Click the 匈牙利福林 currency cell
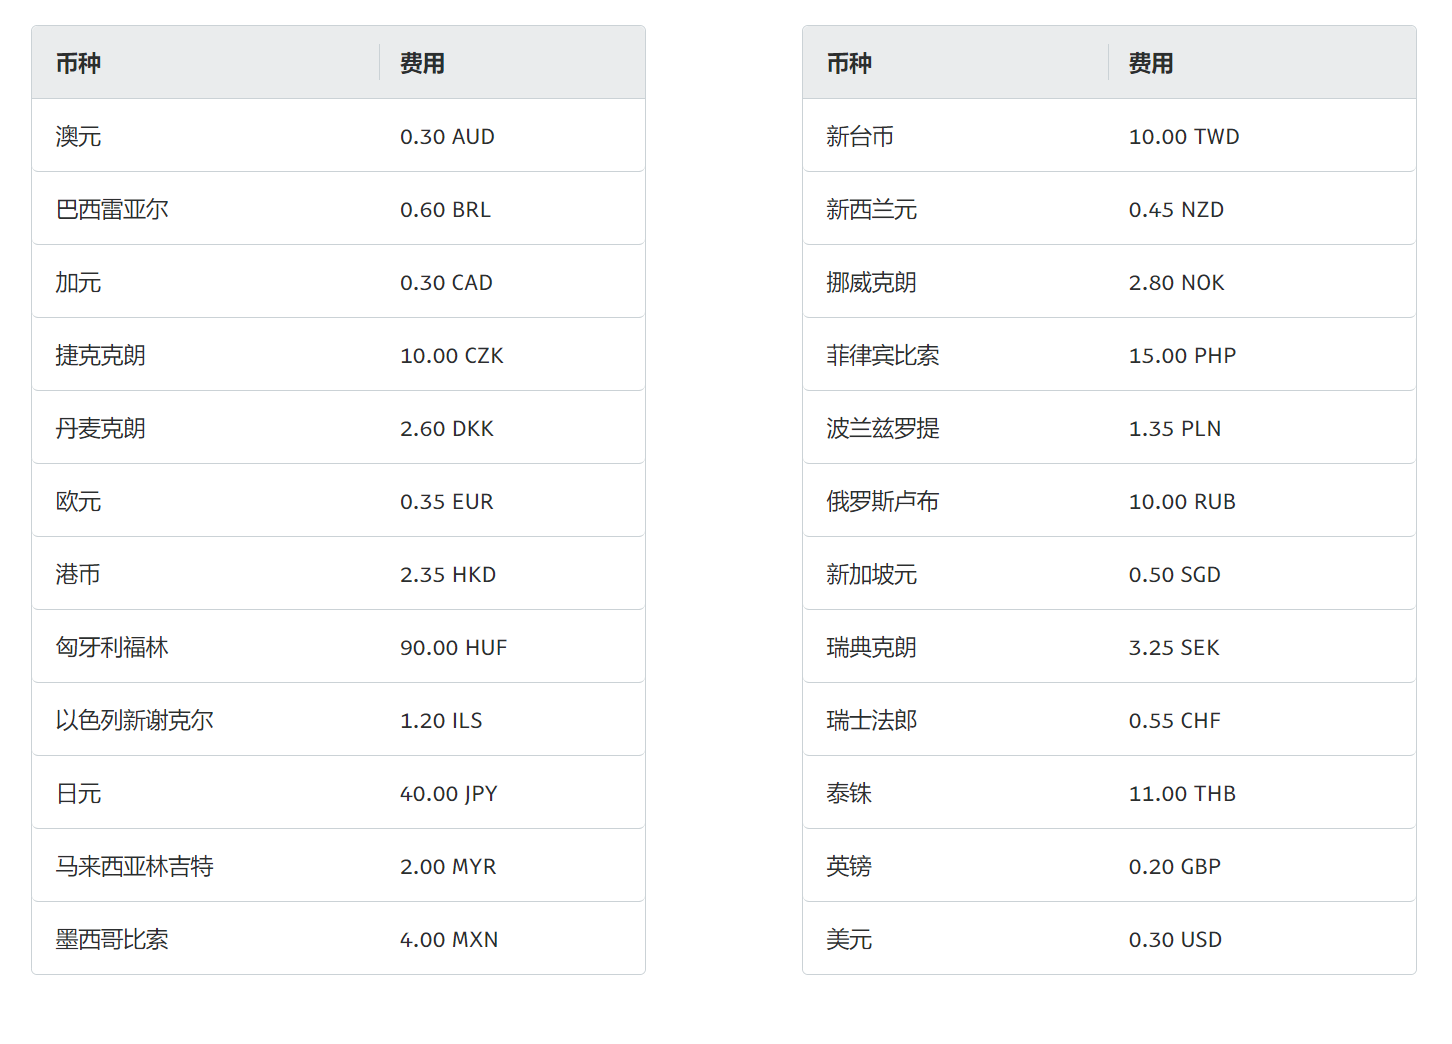The height and width of the screenshot is (1044, 1452). tap(112, 647)
